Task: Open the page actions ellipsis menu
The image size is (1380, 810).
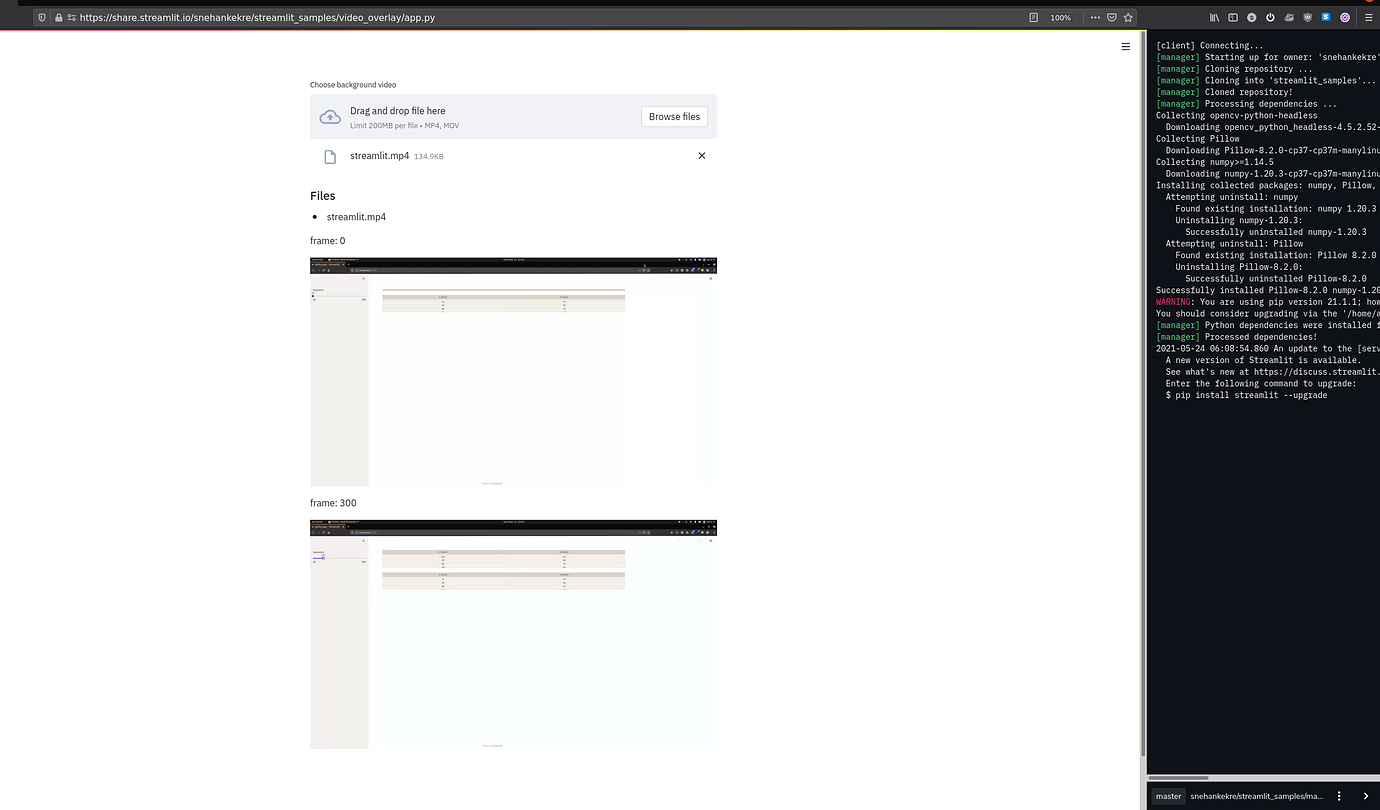Action: [1095, 17]
